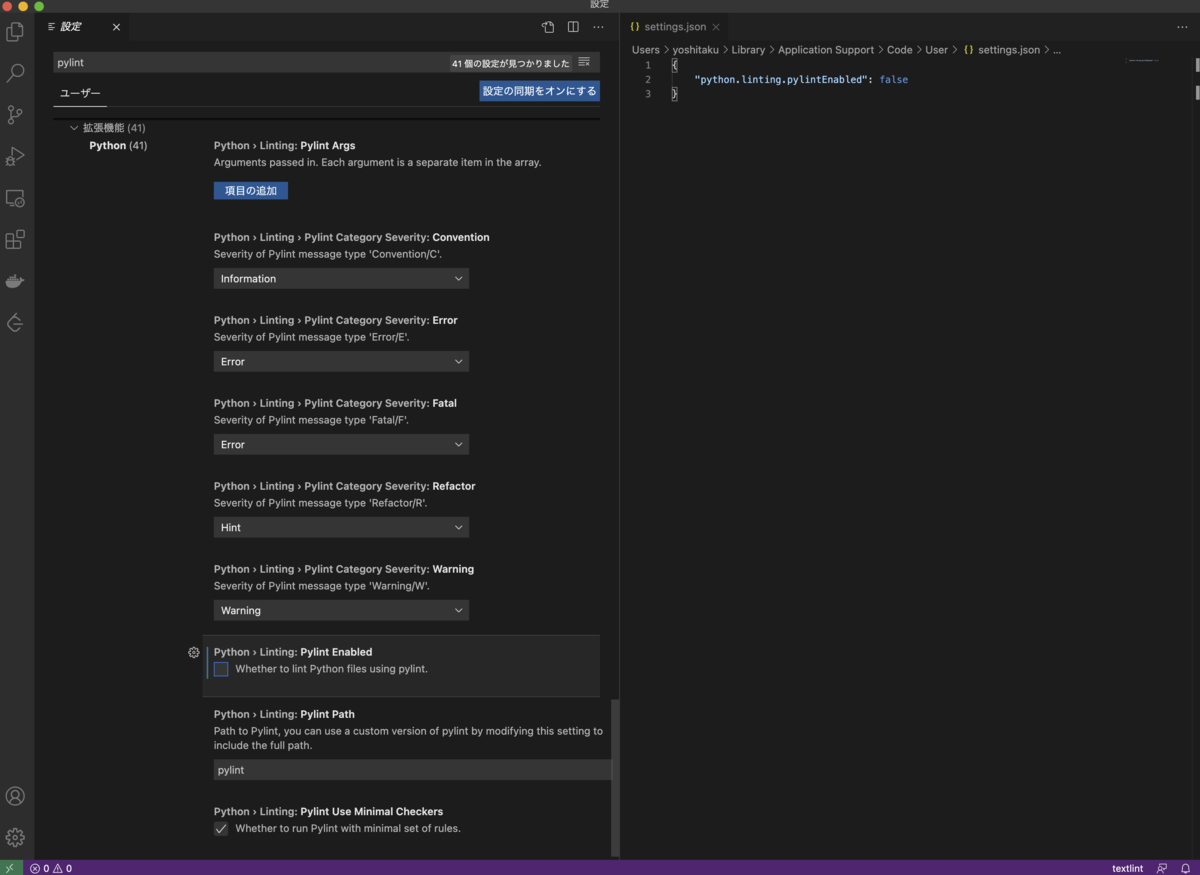Open notifications bell in status bar
The height and width of the screenshot is (875, 1200).
click(1186, 868)
